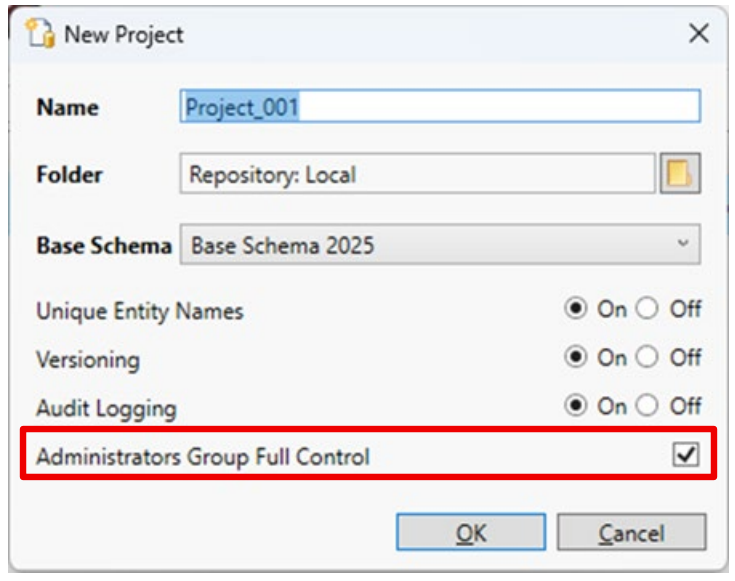Click the Base Schema label
Image resolution: width=735 pixels, height=581 pixels.
click(104, 245)
